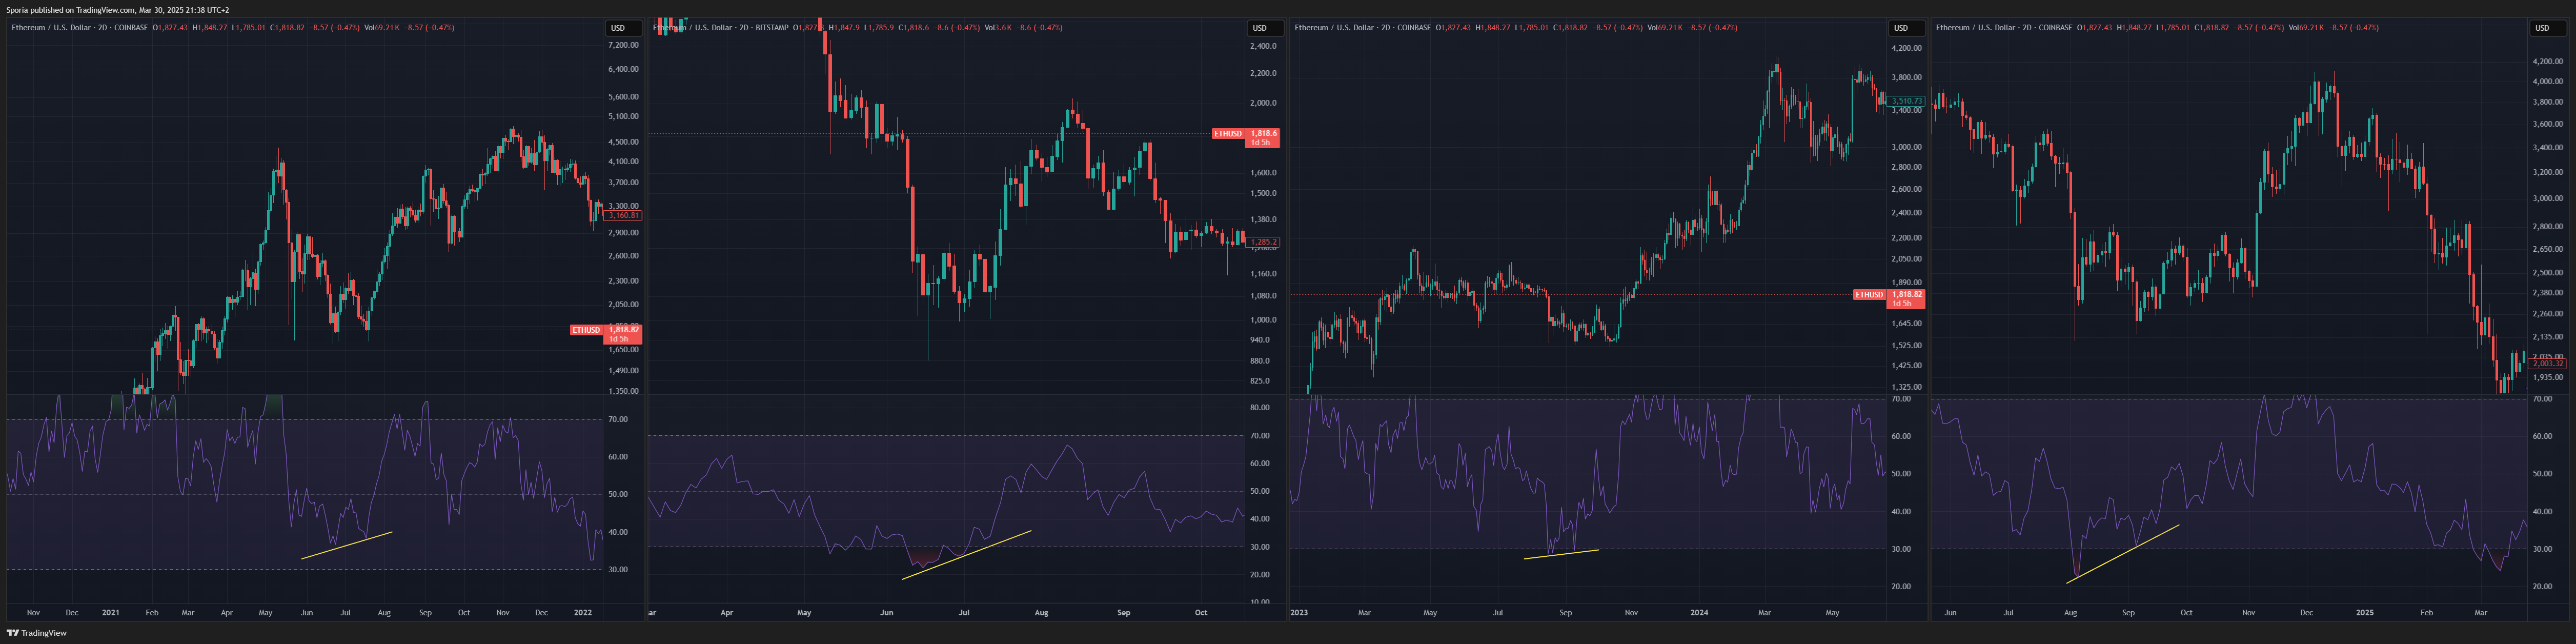Image resolution: width=2576 pixels, height=644 pixels.
Task: Click the 3,510.73 last price tag
Action: [x=1907, y=101]
